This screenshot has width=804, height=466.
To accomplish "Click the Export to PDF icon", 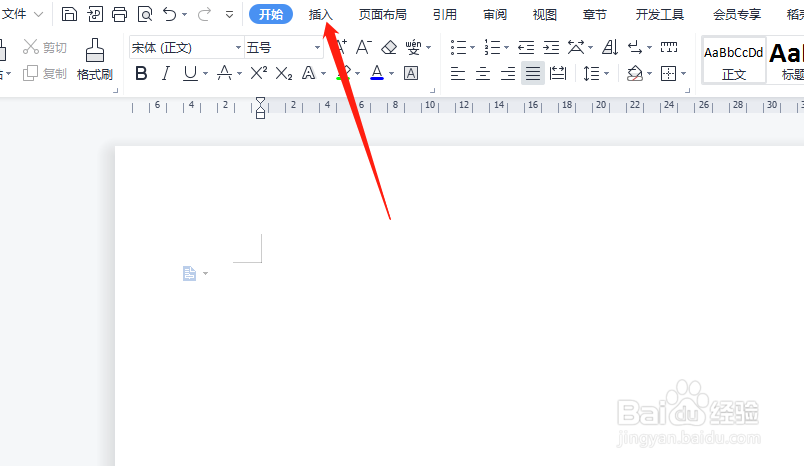I will 95,14.
